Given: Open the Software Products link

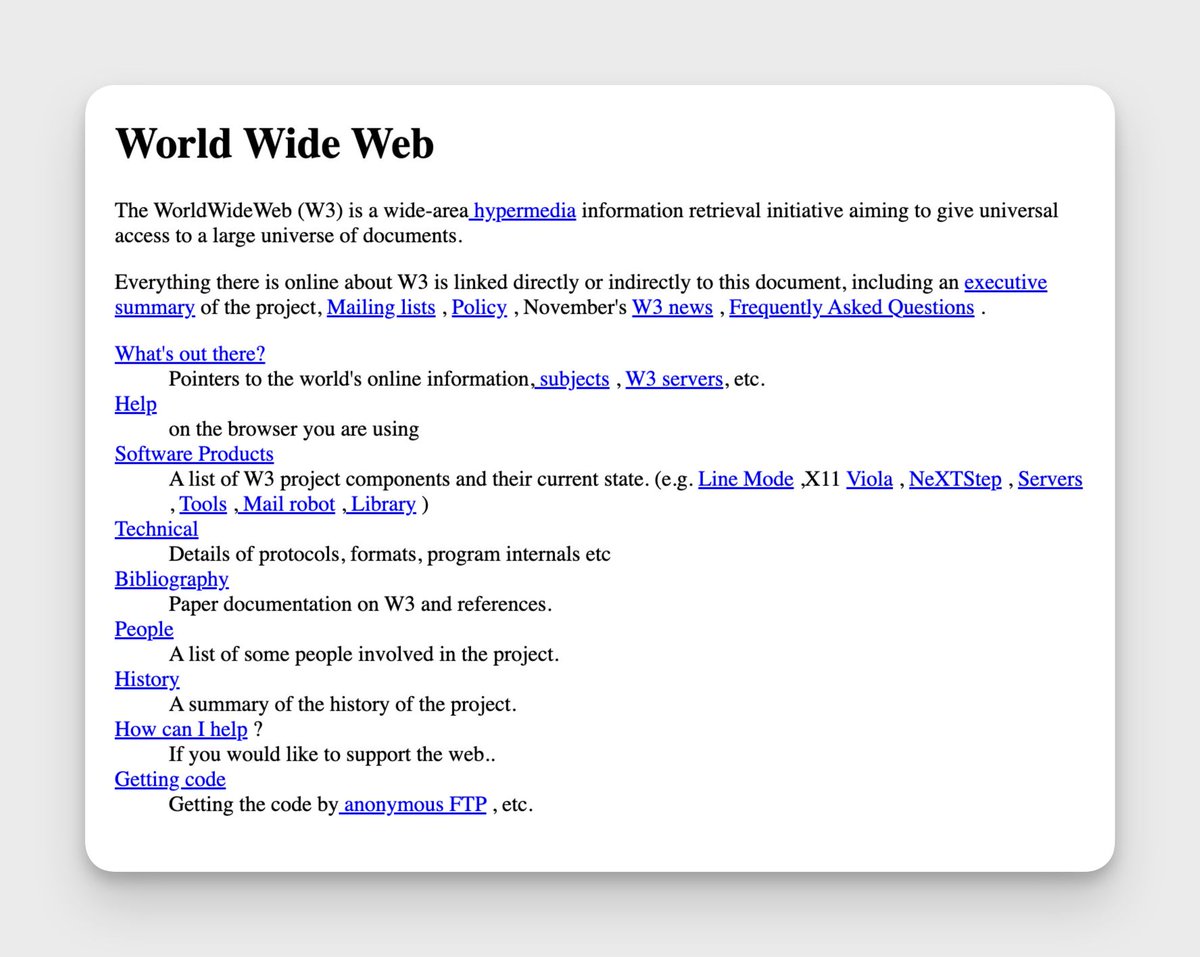Looking at the screenshot, I should pos(194,454).
